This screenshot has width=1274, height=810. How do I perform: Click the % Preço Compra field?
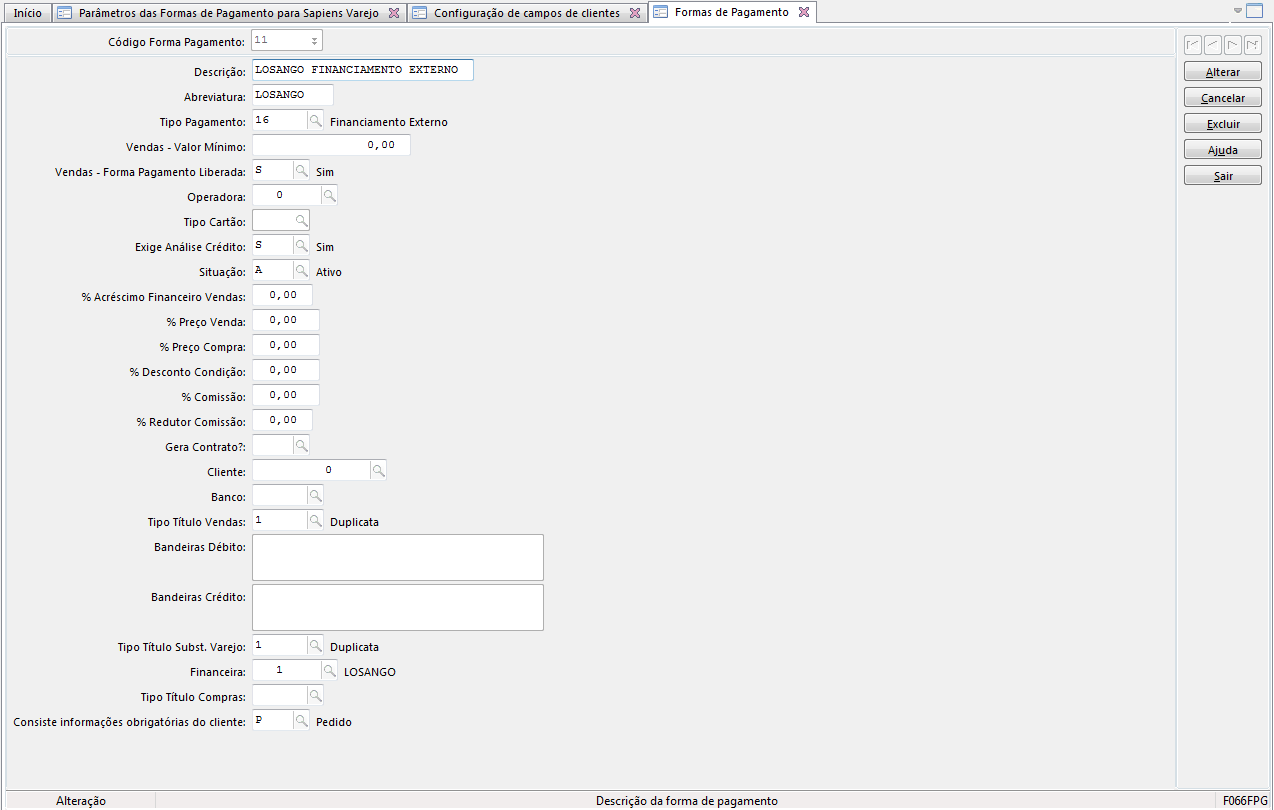click(285, 345)
